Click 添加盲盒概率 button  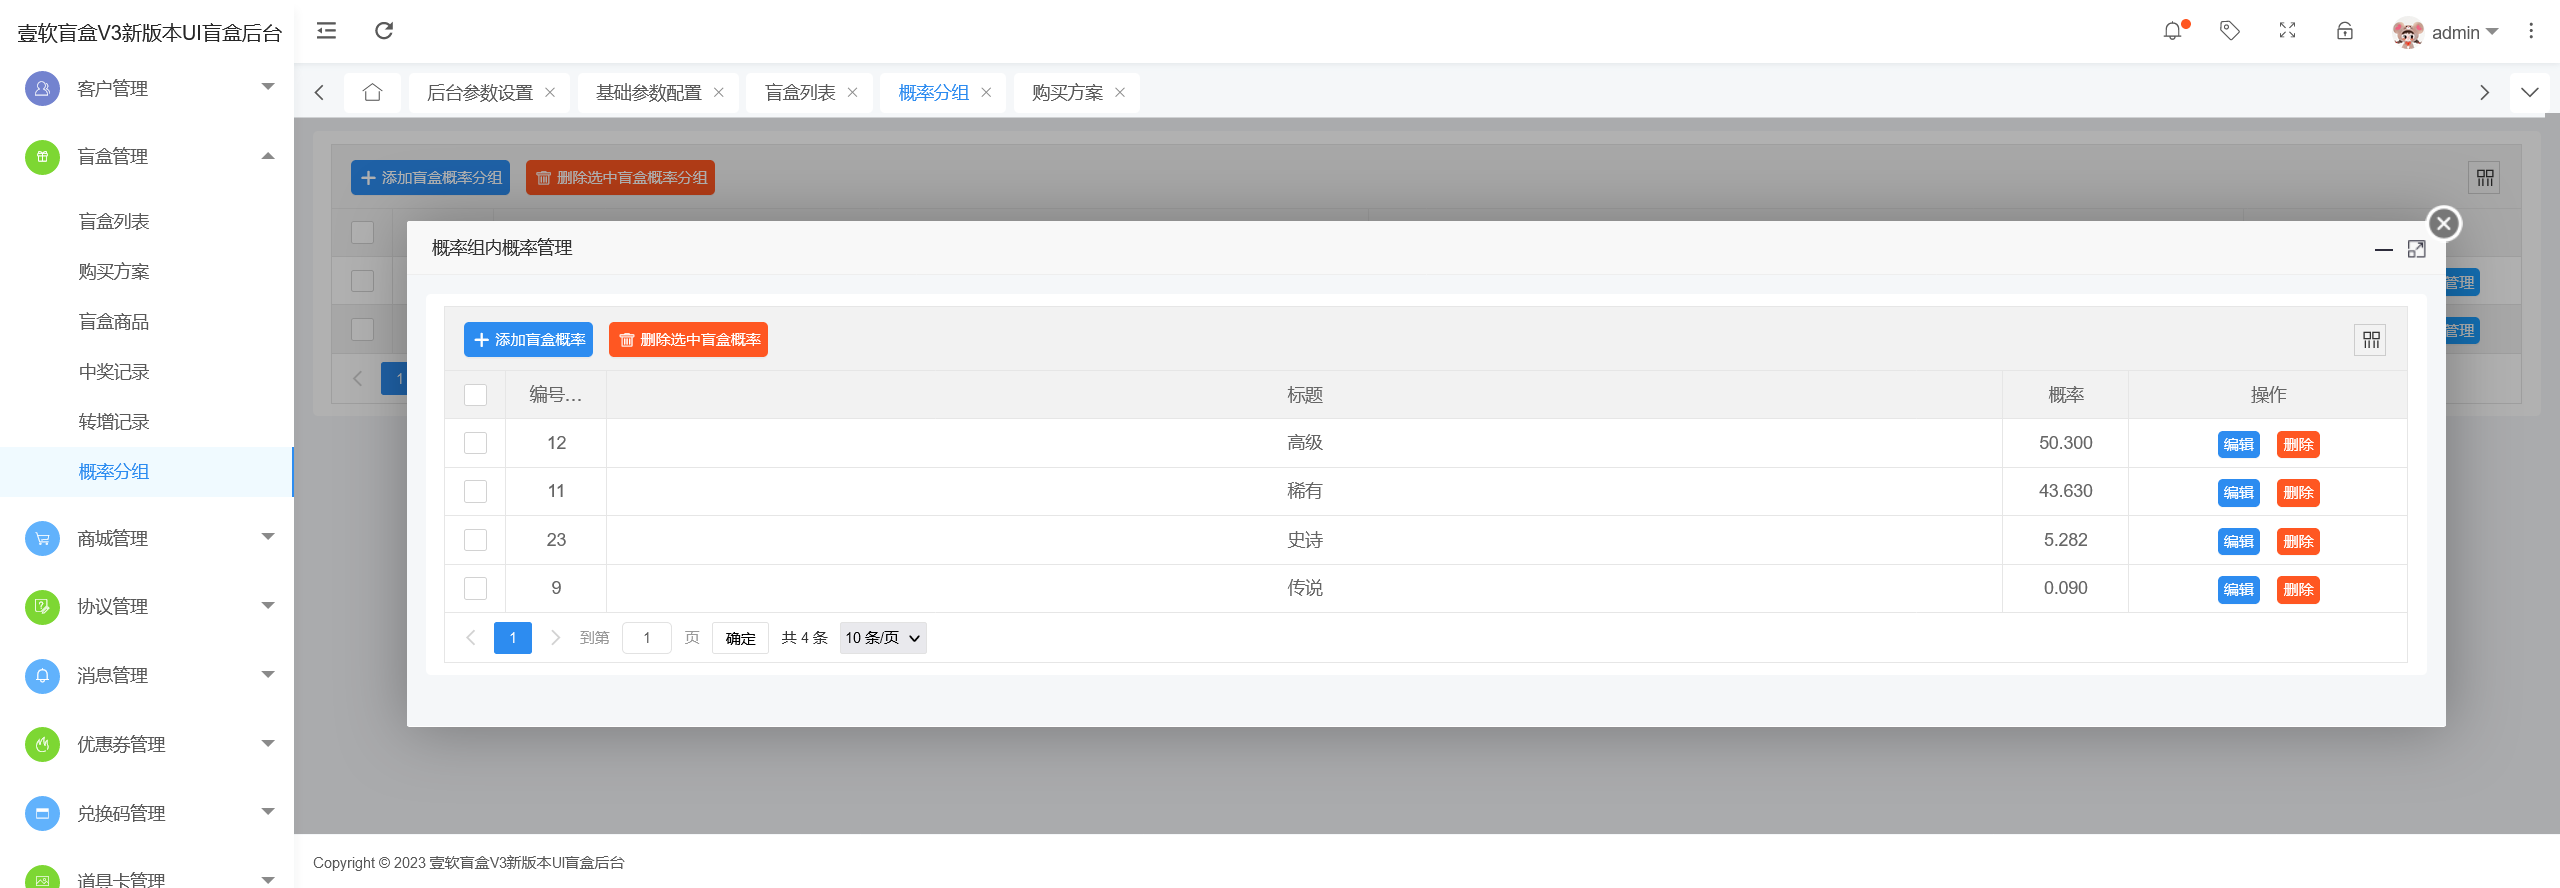(528, 340)
